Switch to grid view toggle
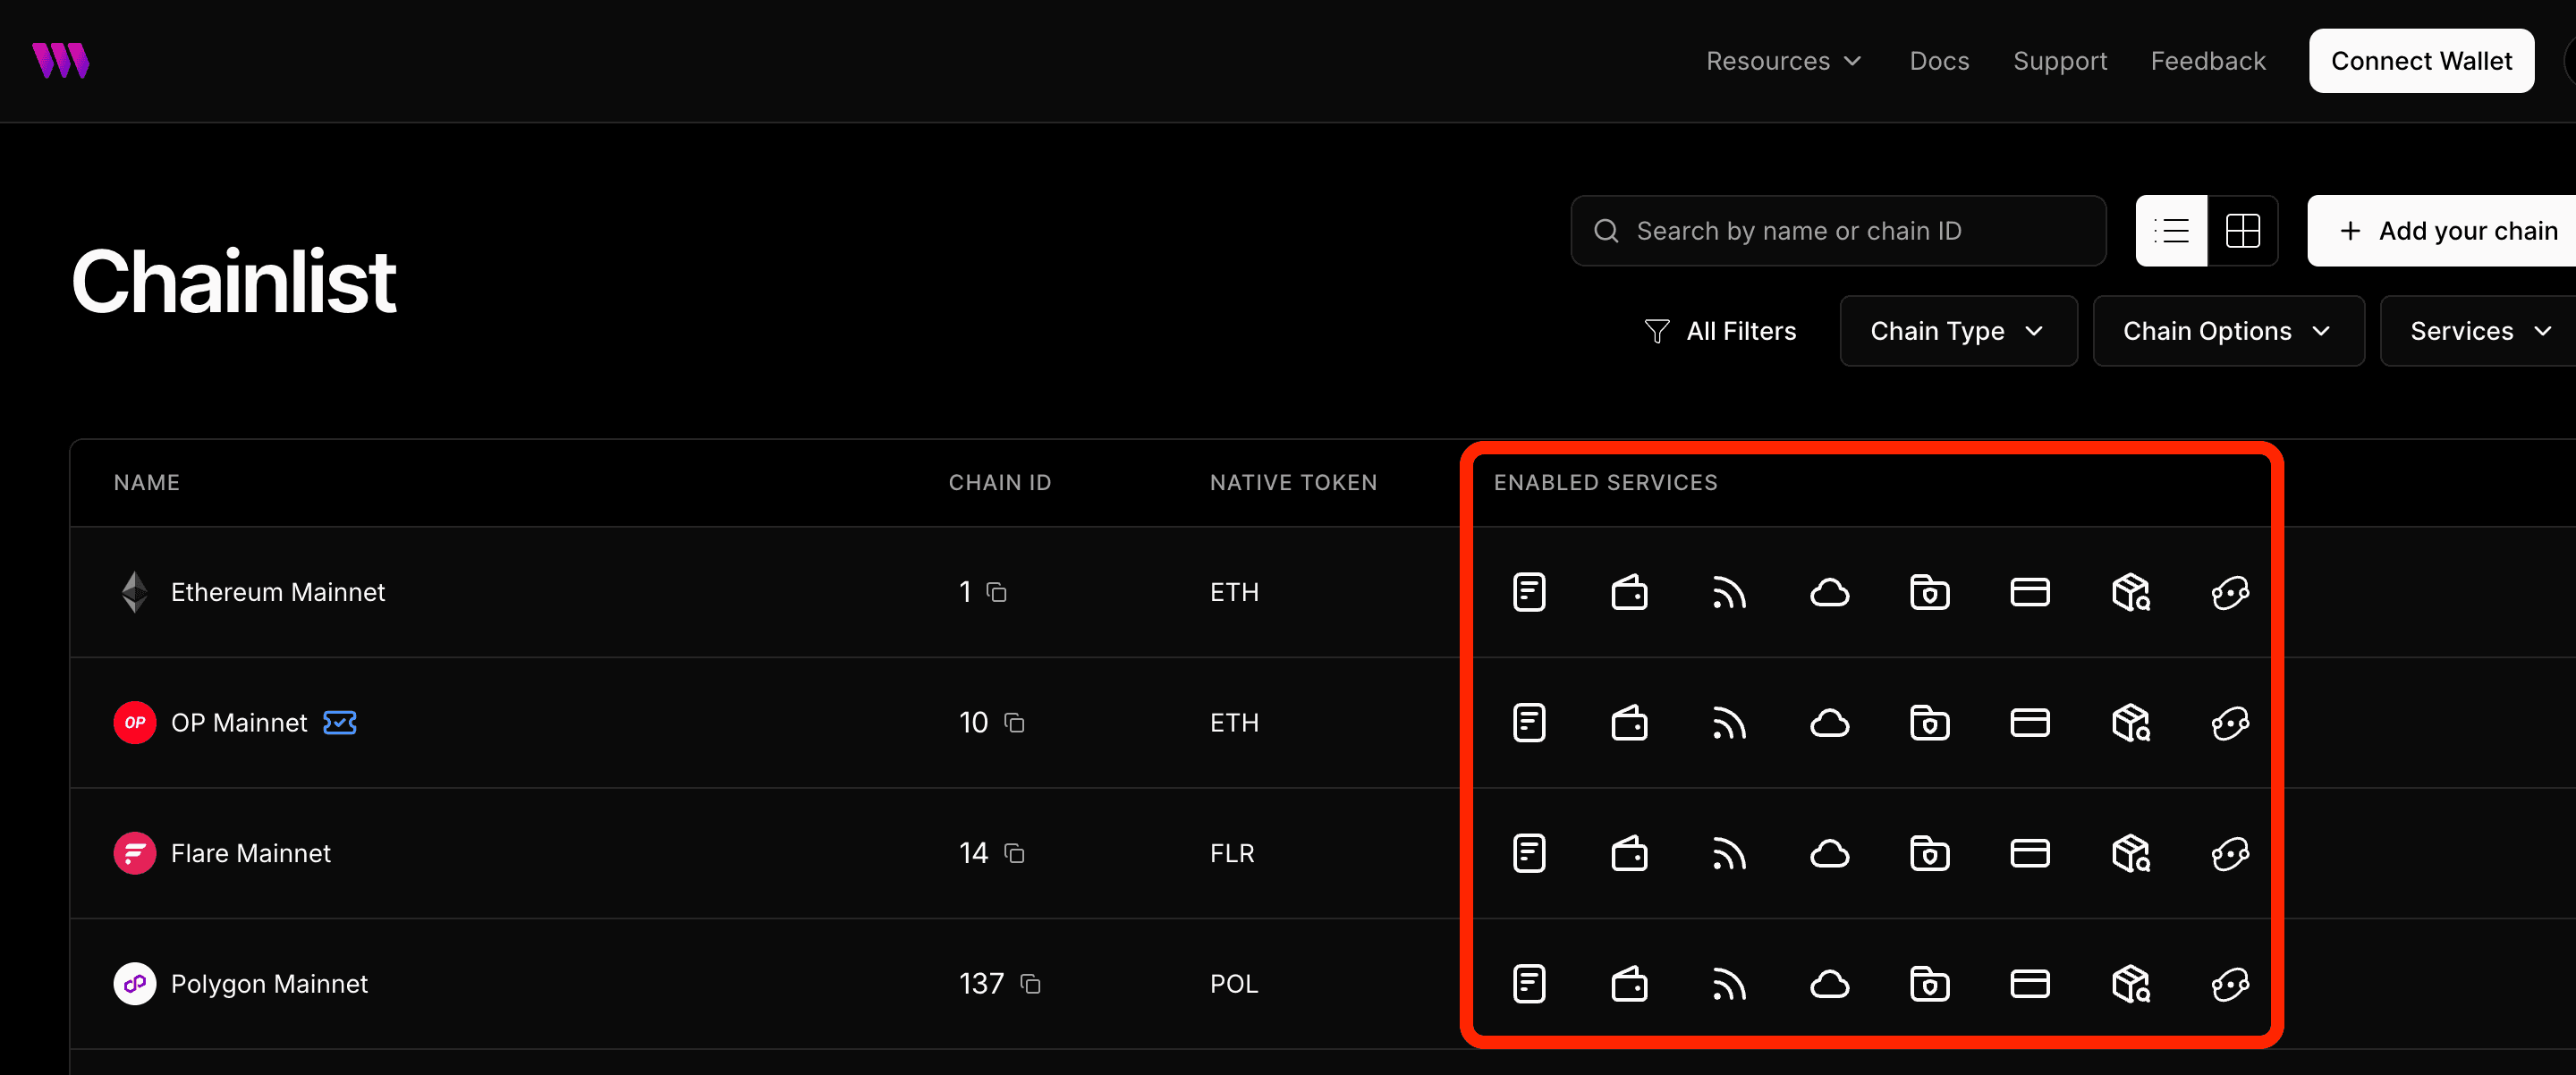2576x1075 pixels. pos(2242,231)
